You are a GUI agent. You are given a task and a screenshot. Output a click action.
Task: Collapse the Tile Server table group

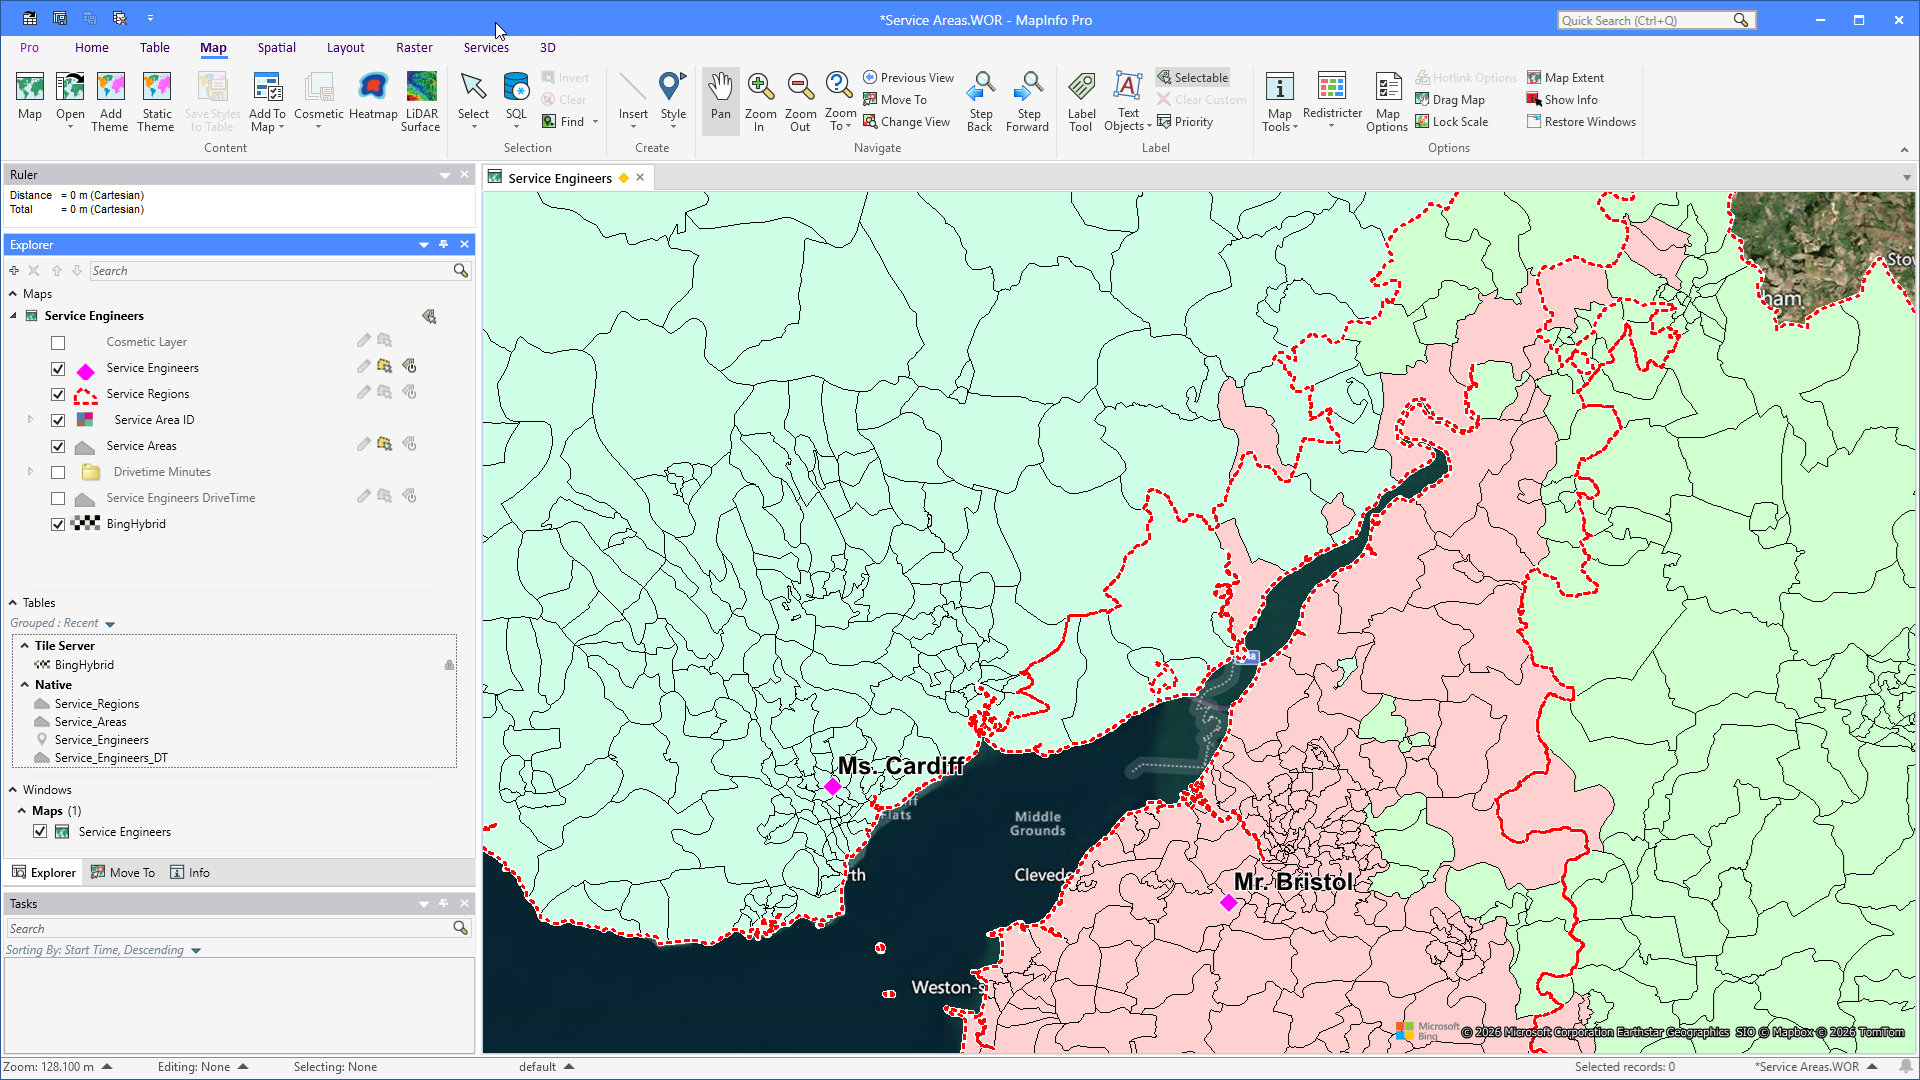25,646
